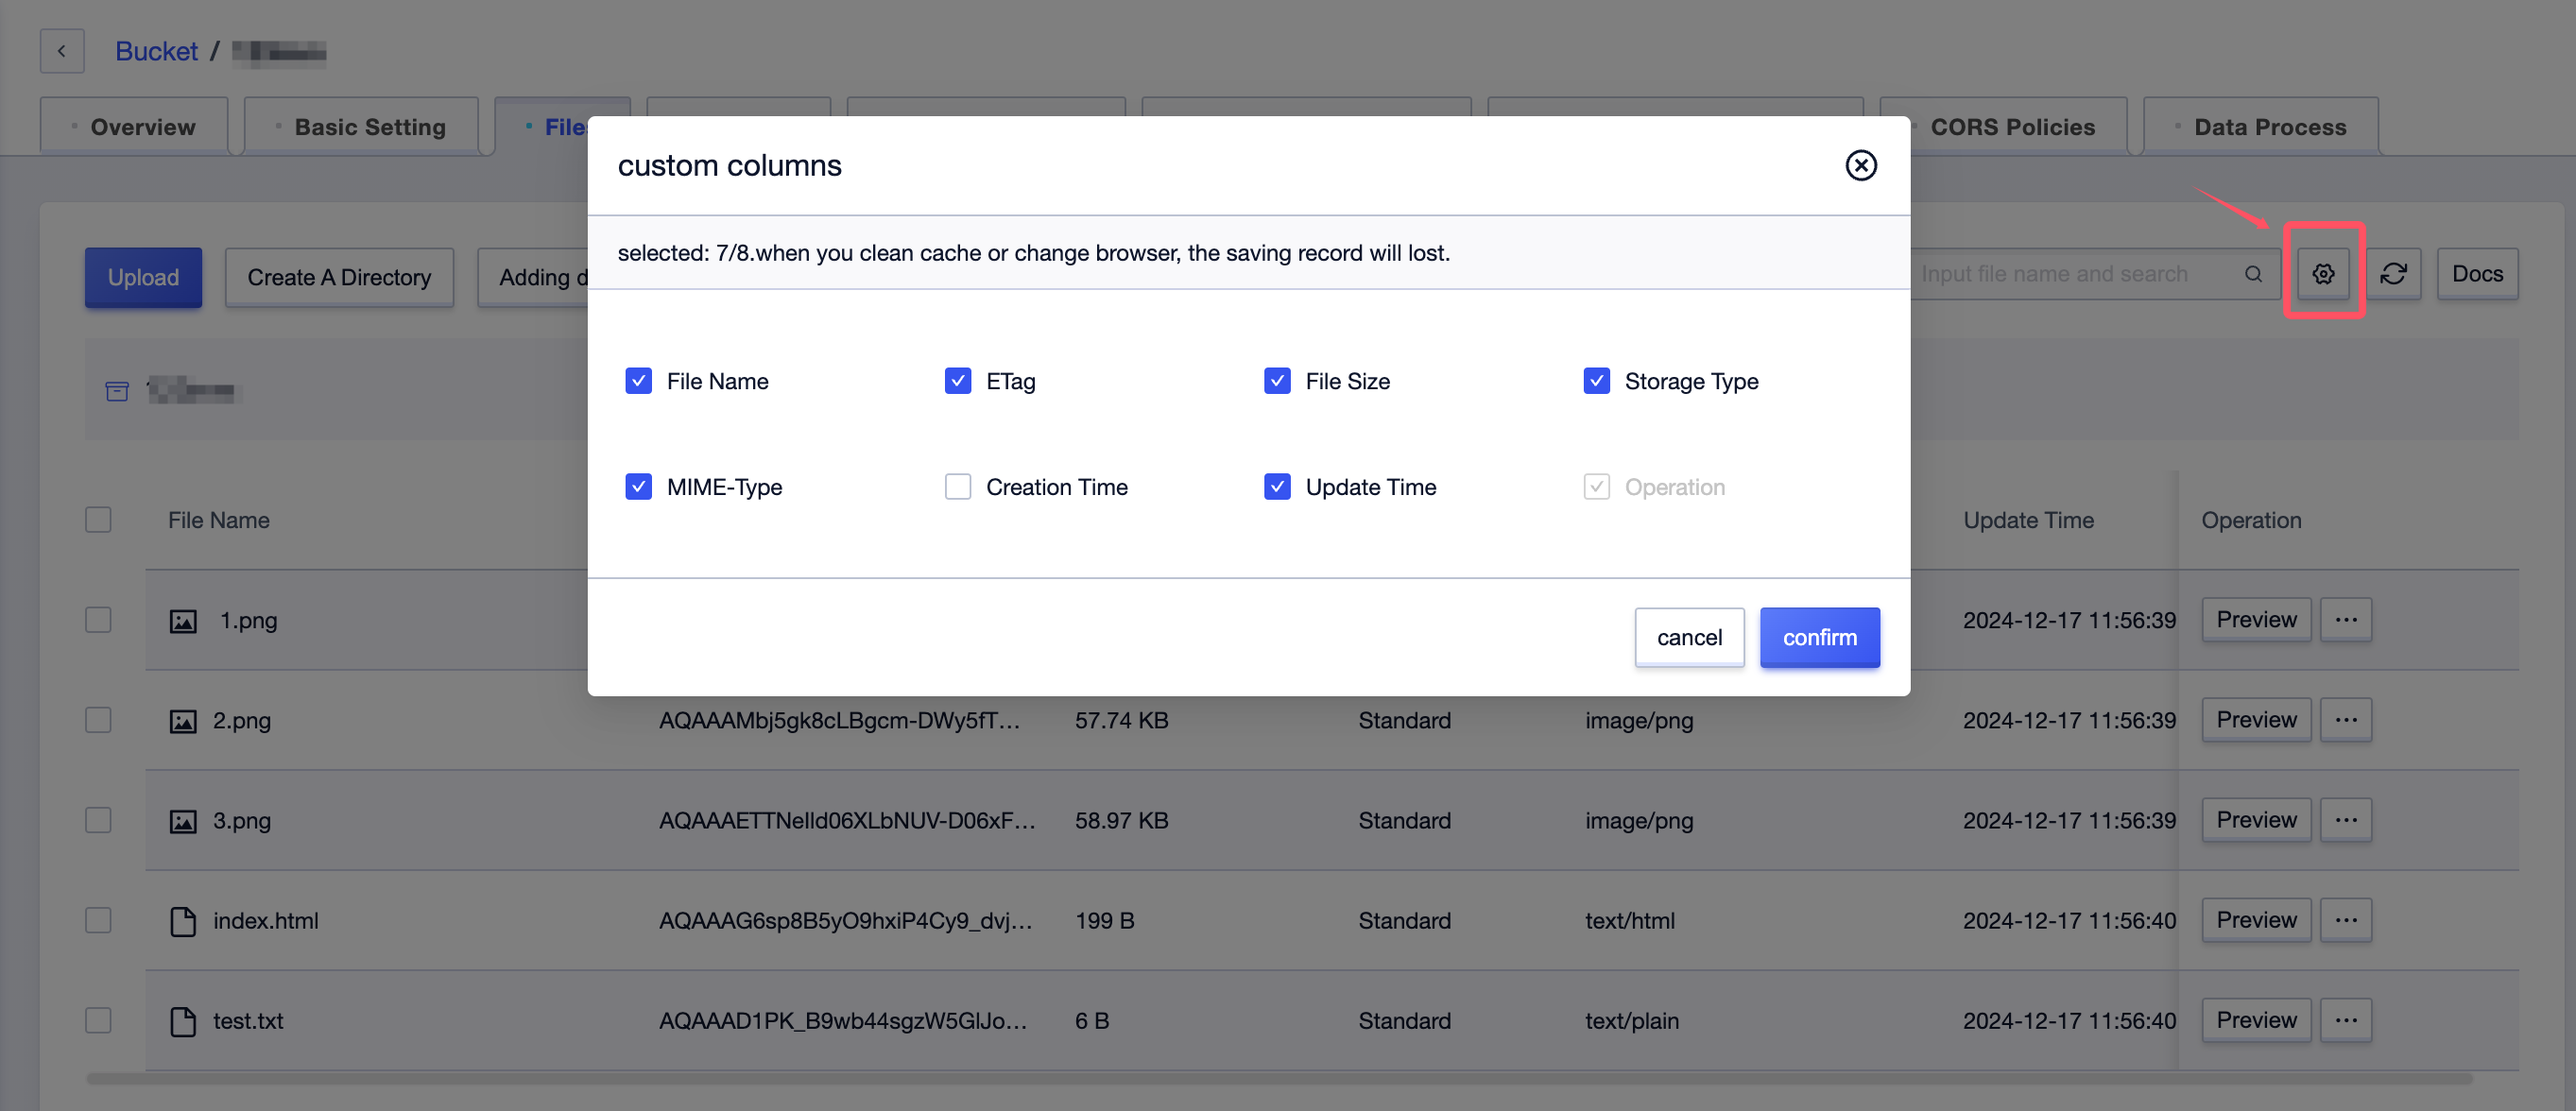Switch to the Overview tab
This screenshot has height=1111, width=2576.
pos(134,127)
